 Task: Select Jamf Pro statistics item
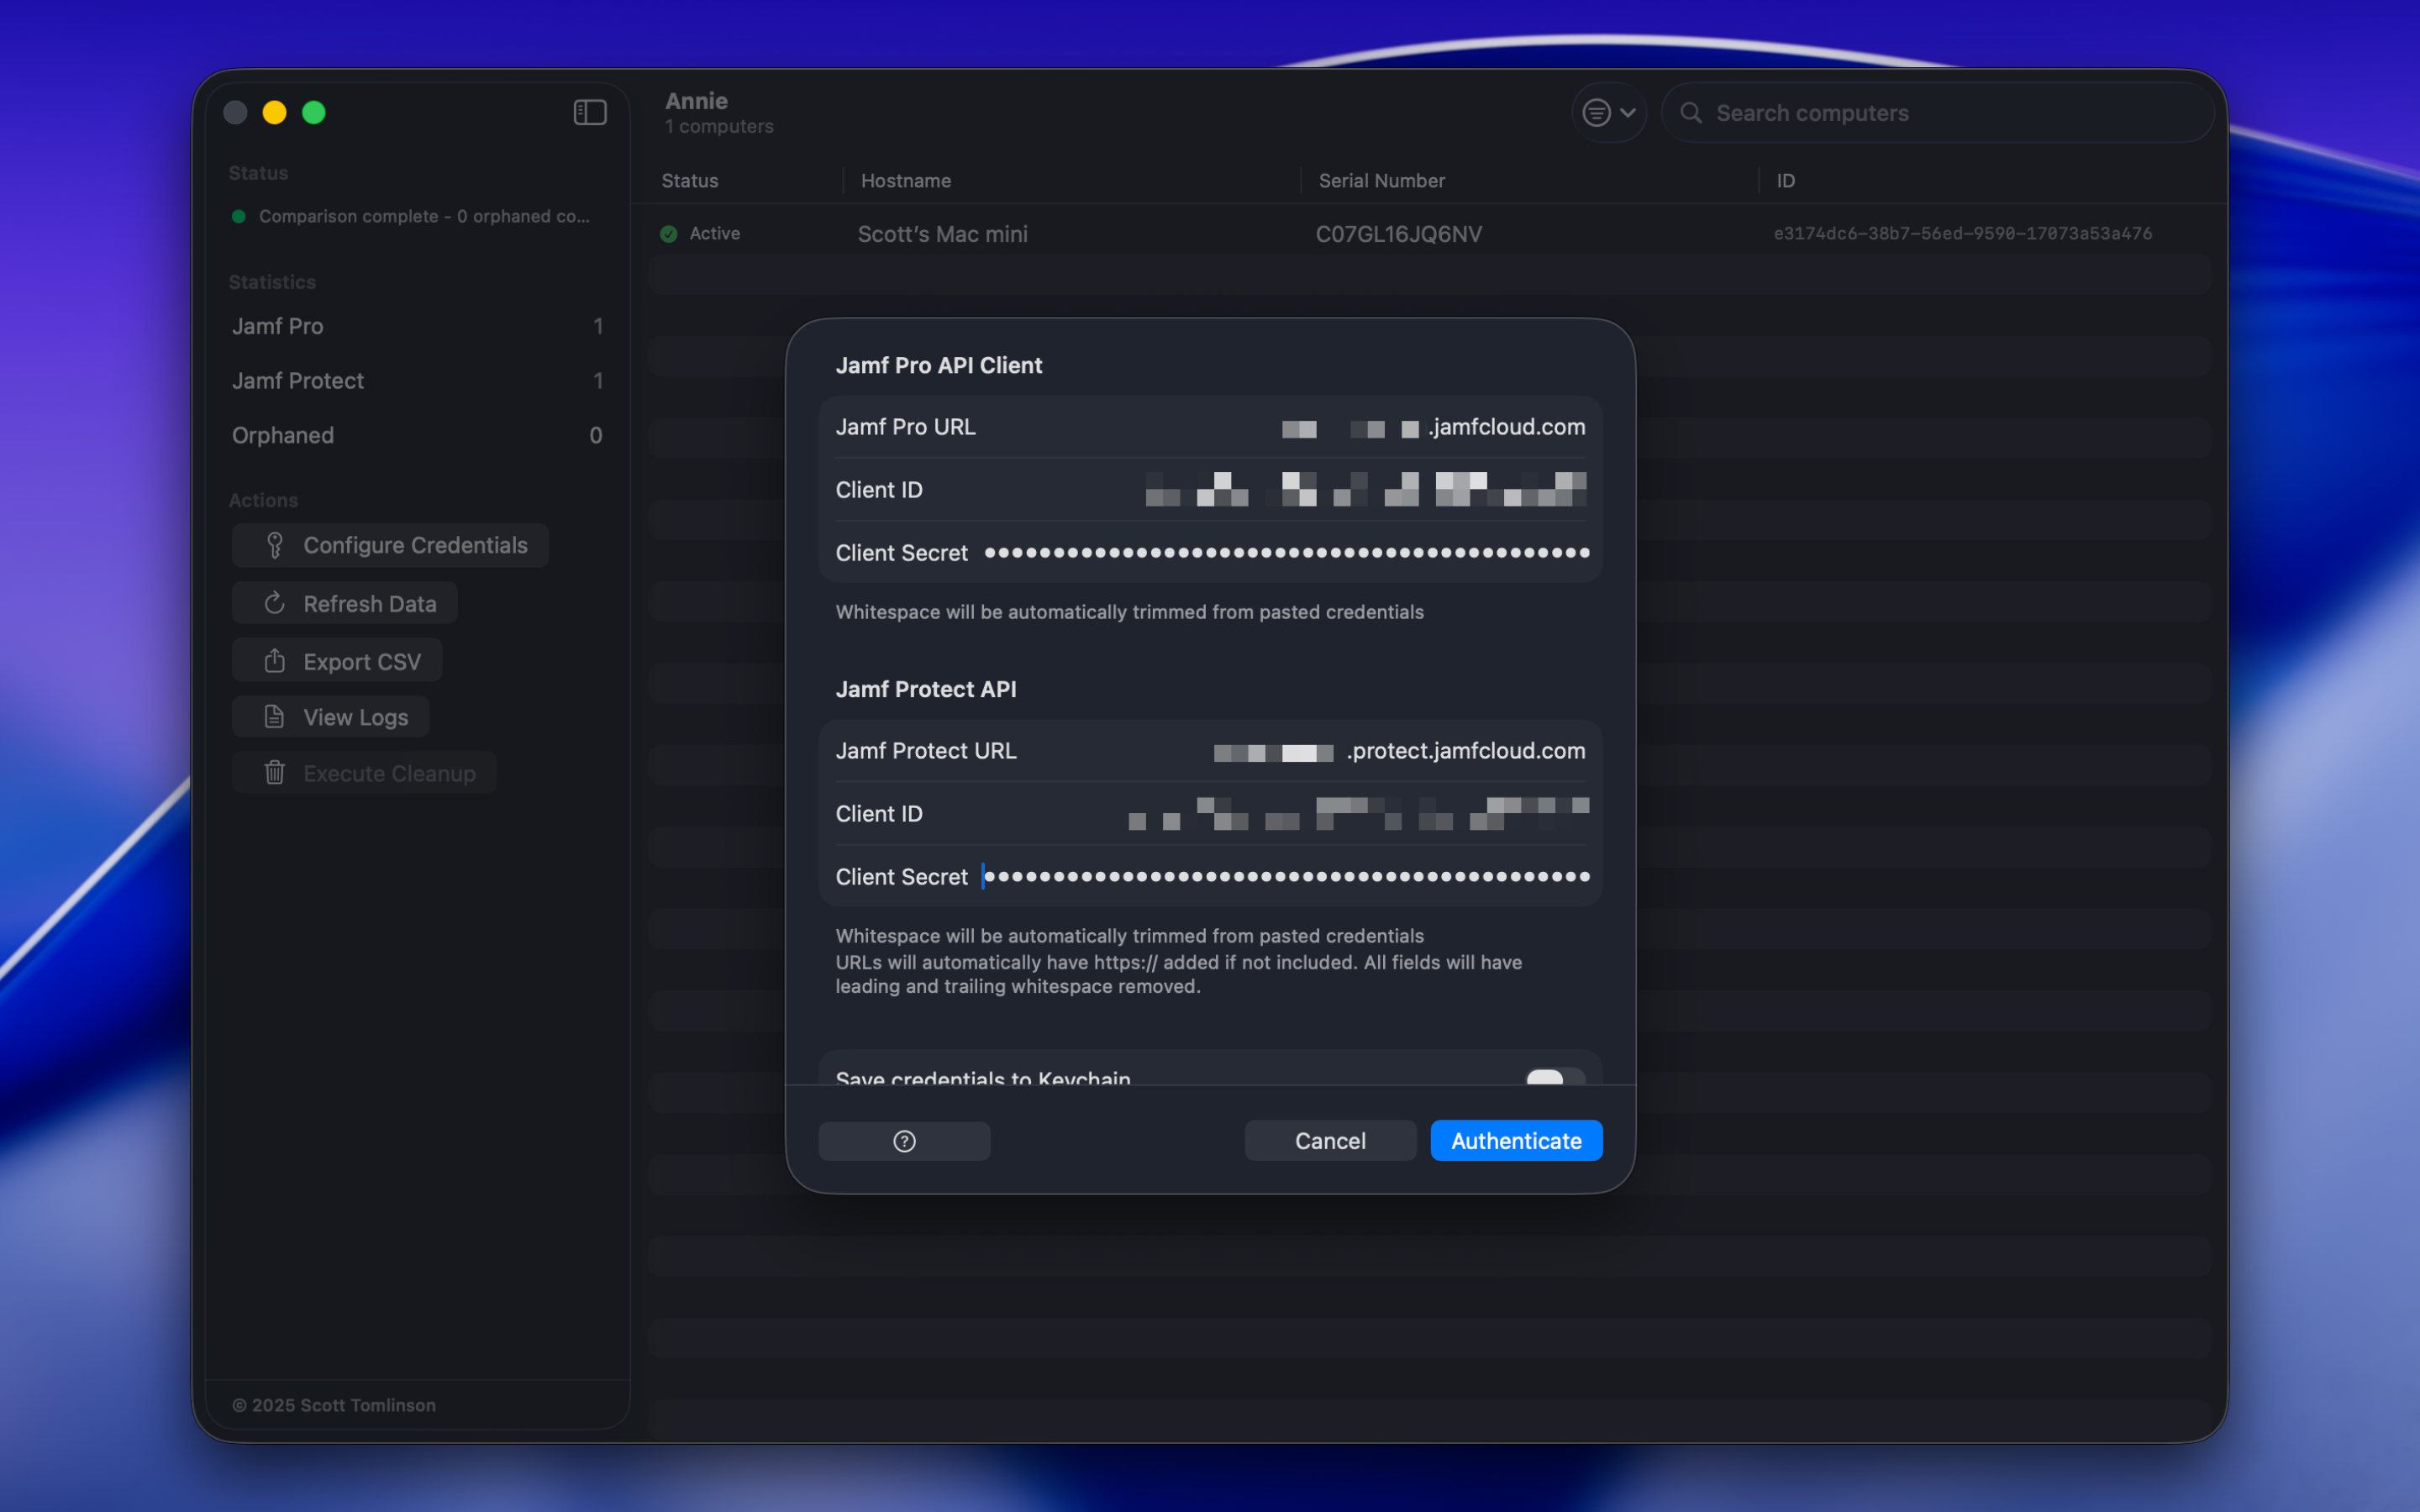[416, 326]
